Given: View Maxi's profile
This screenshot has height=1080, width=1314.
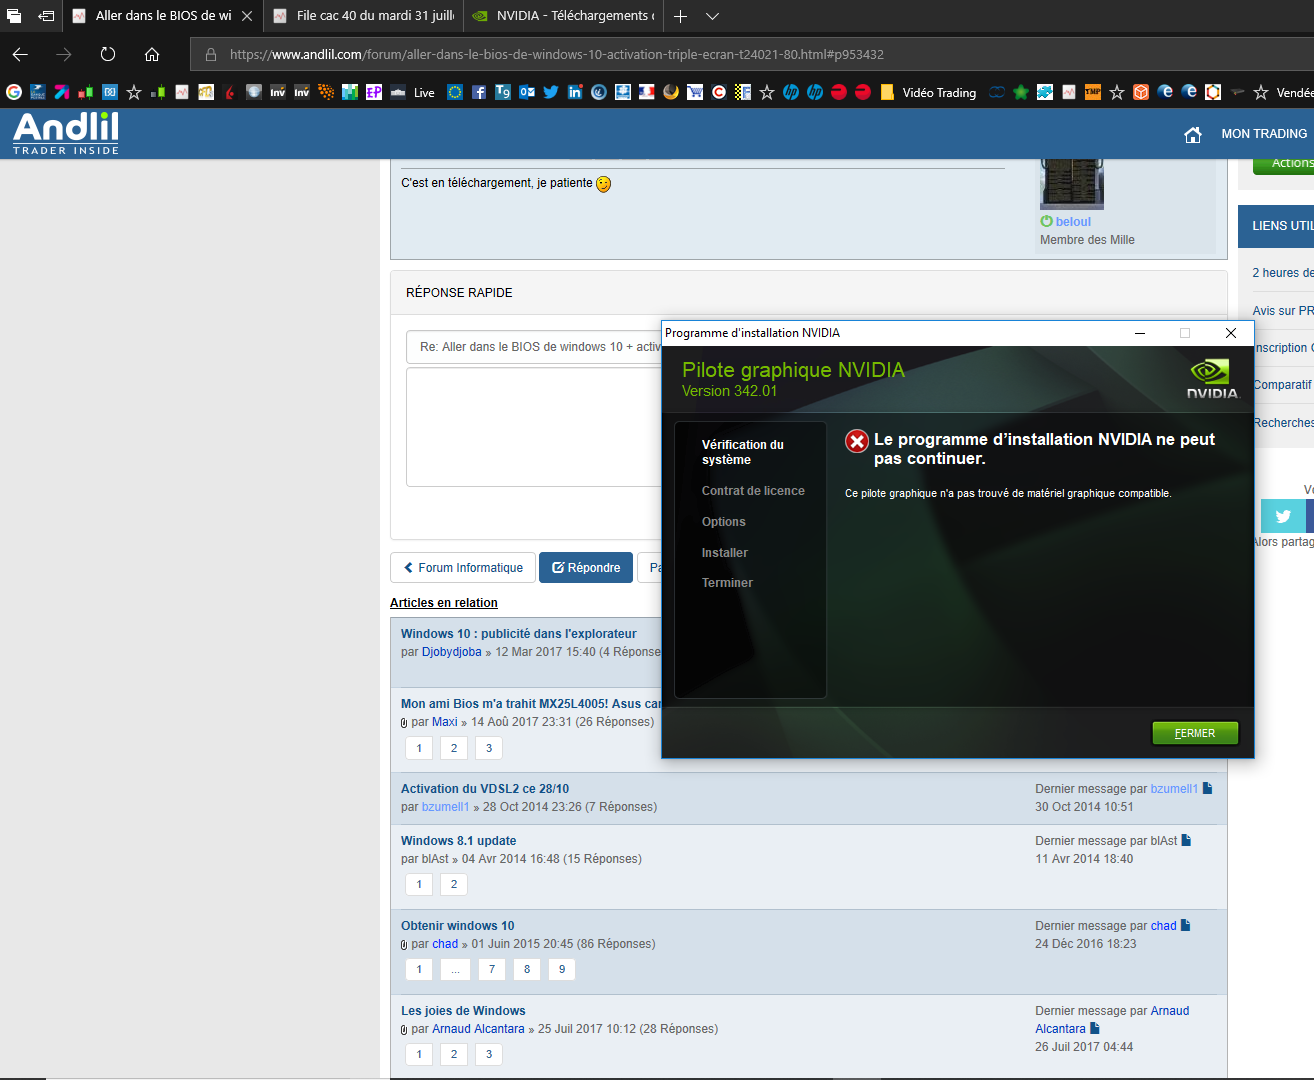Looking at the screenshot, I should click(x=445, y=722).
